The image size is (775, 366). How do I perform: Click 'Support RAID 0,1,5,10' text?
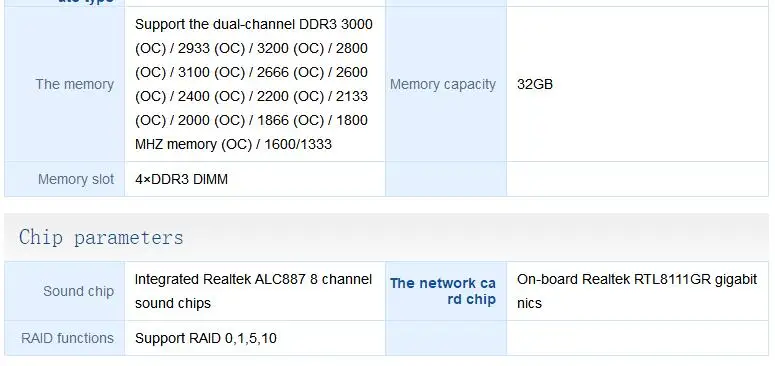click(206, 338)
